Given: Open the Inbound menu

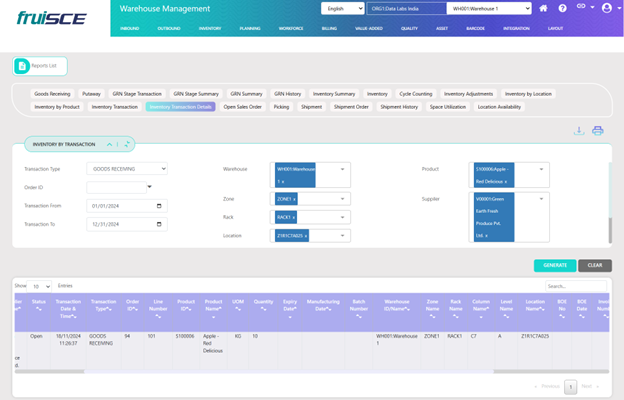Looking at the screenshot, I should [x=129, y=28].
